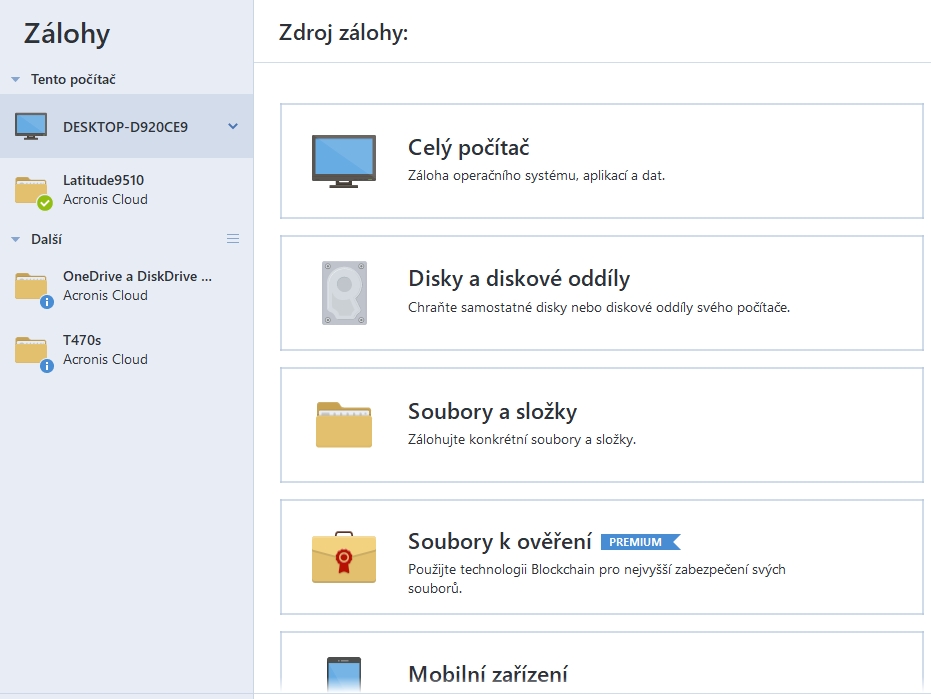Click the Latitude9510 folder icon with green checkmark

32,190
